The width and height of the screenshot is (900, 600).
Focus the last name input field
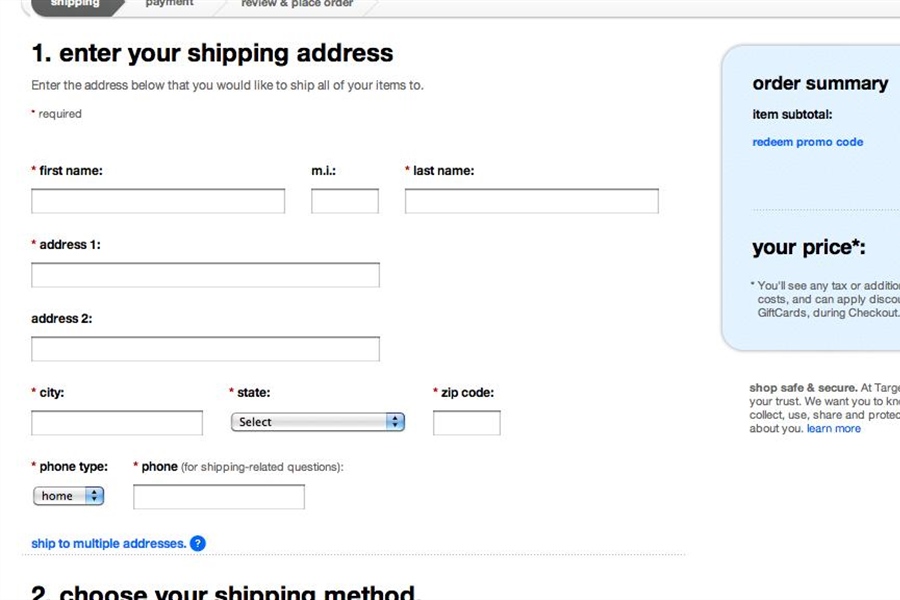coord(531,201)
